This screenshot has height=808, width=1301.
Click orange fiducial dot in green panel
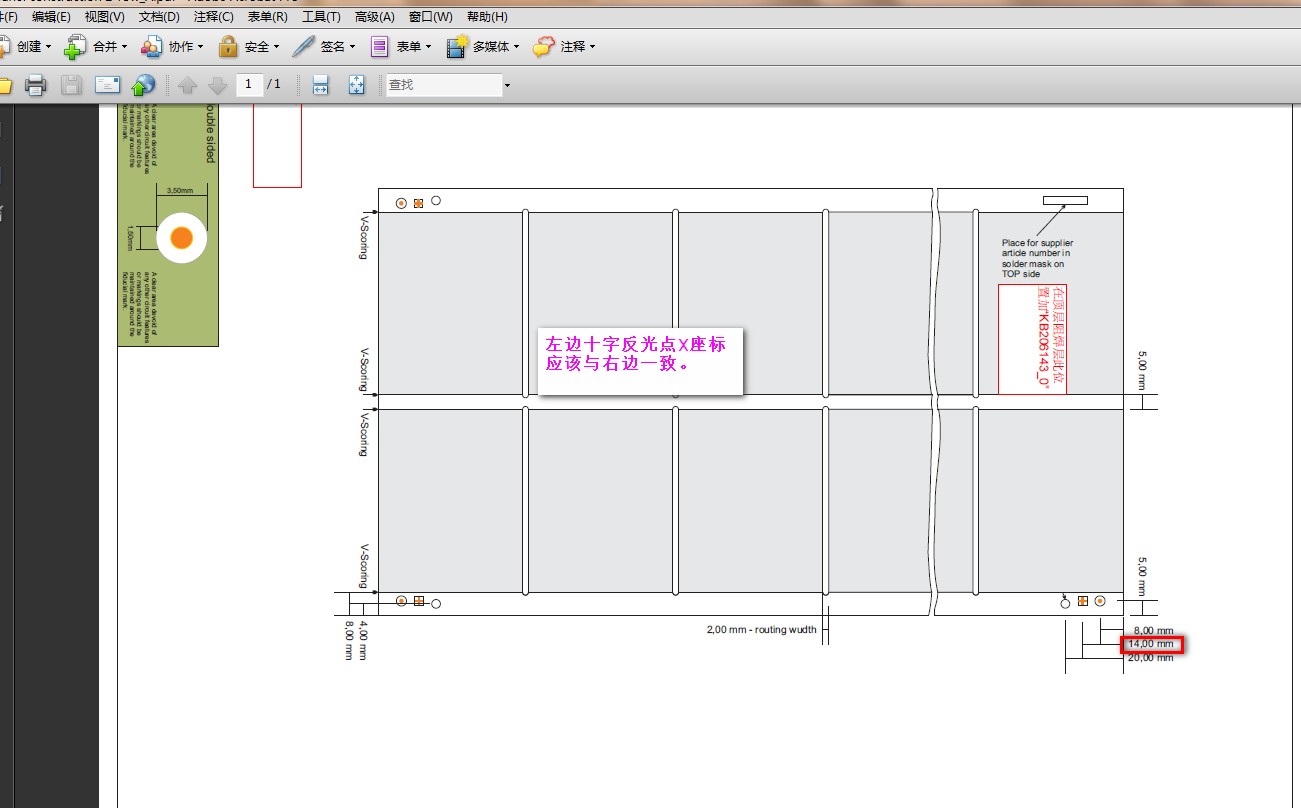coord(181,238)
